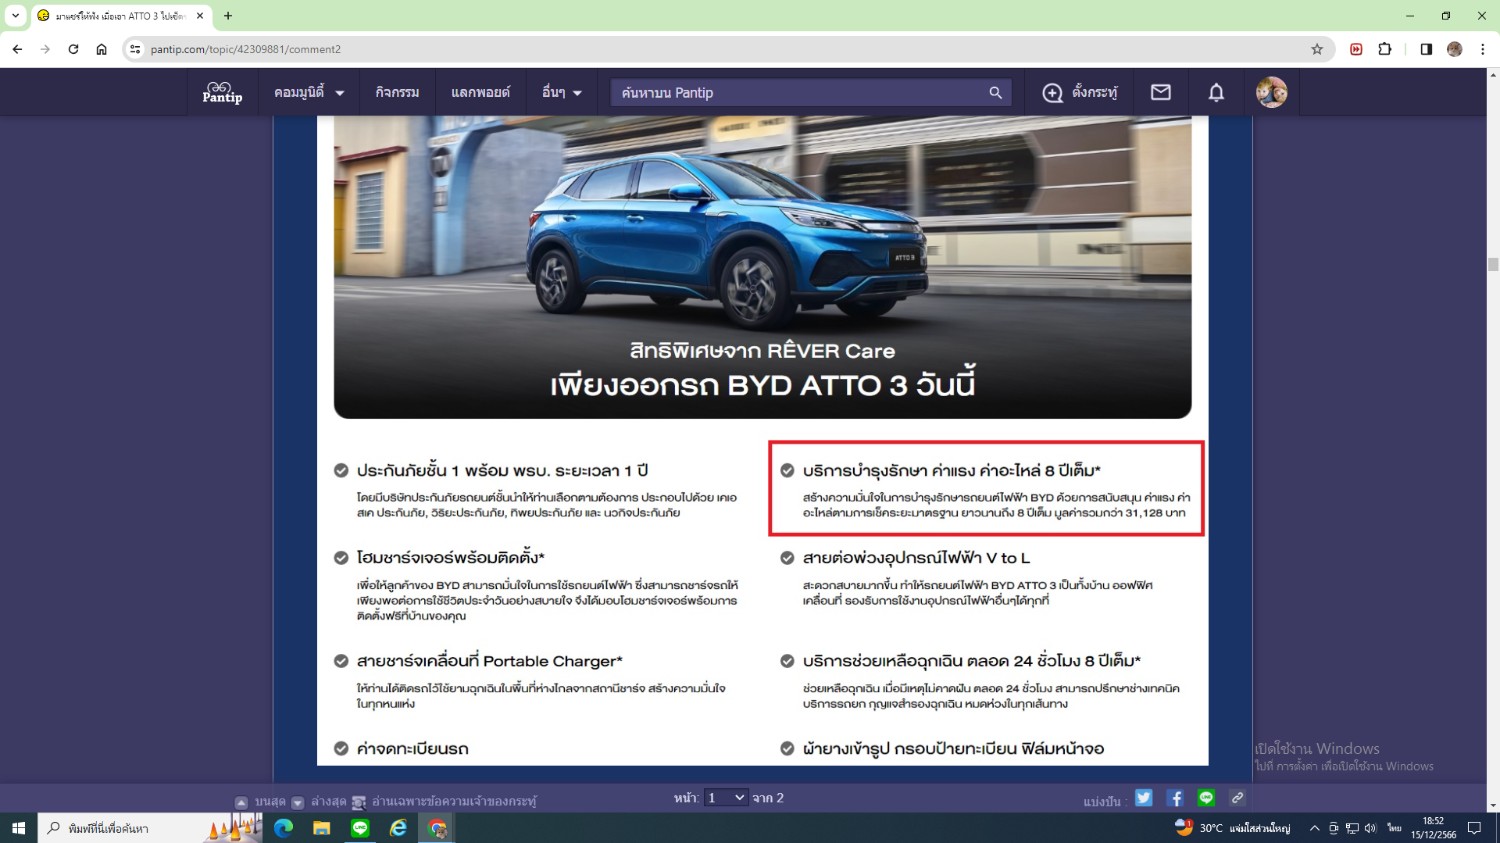Click the pantip.com address bar URL

click(x=246, y=49)
